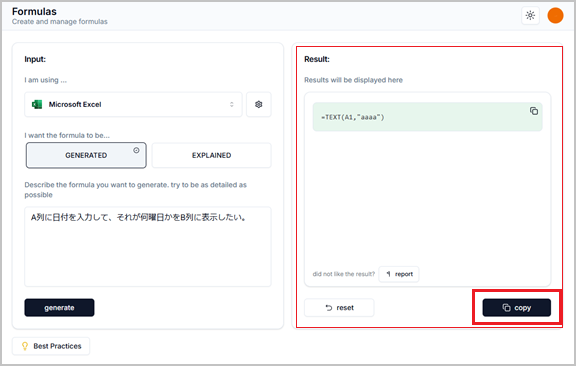This screenshot has height=366, width=576.
Task: Open the orange user avatar menu
Action: pos(555,15)
